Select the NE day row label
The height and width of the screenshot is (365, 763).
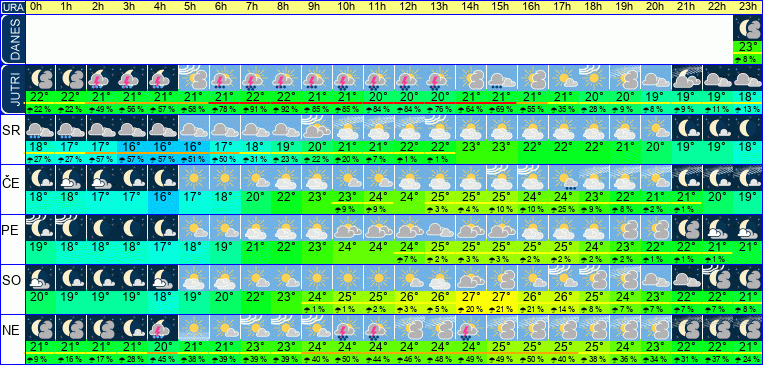tap(11, 331)
